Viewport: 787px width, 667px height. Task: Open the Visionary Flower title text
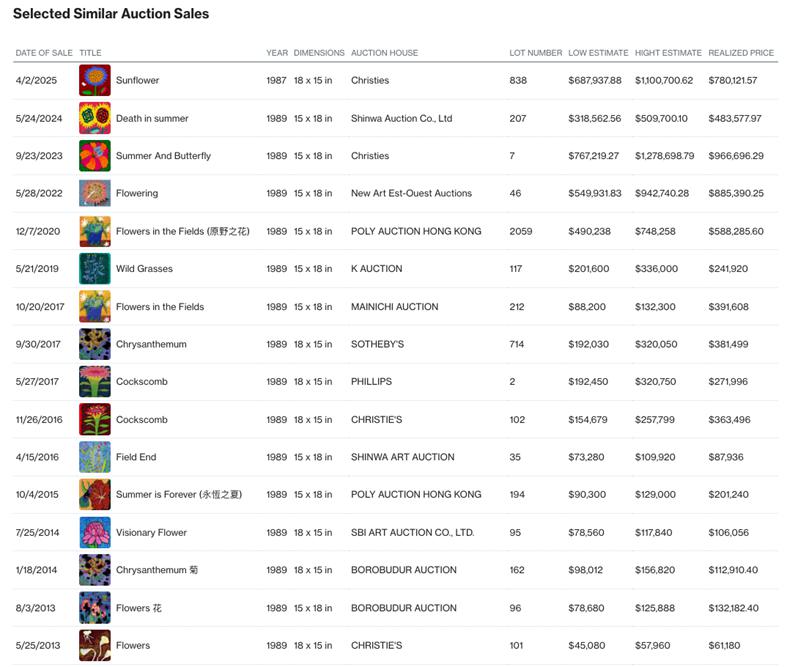(151, 533)
